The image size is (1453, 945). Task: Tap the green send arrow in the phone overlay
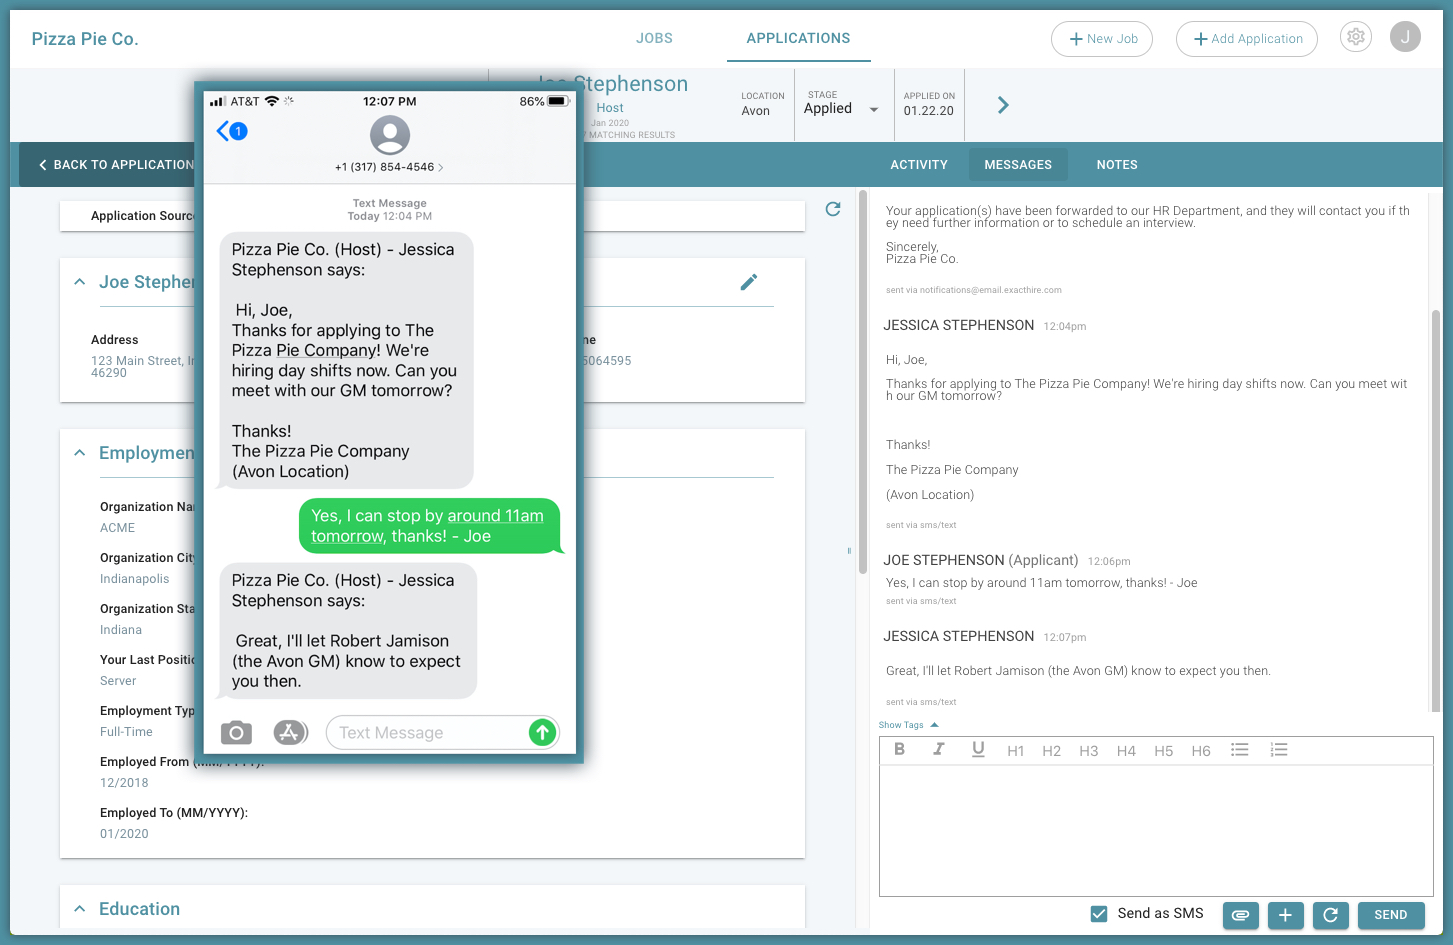(542, 733)
